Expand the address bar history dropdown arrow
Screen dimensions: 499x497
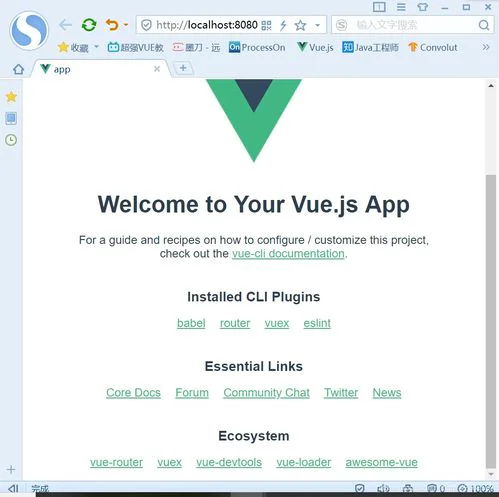[318, 25]
